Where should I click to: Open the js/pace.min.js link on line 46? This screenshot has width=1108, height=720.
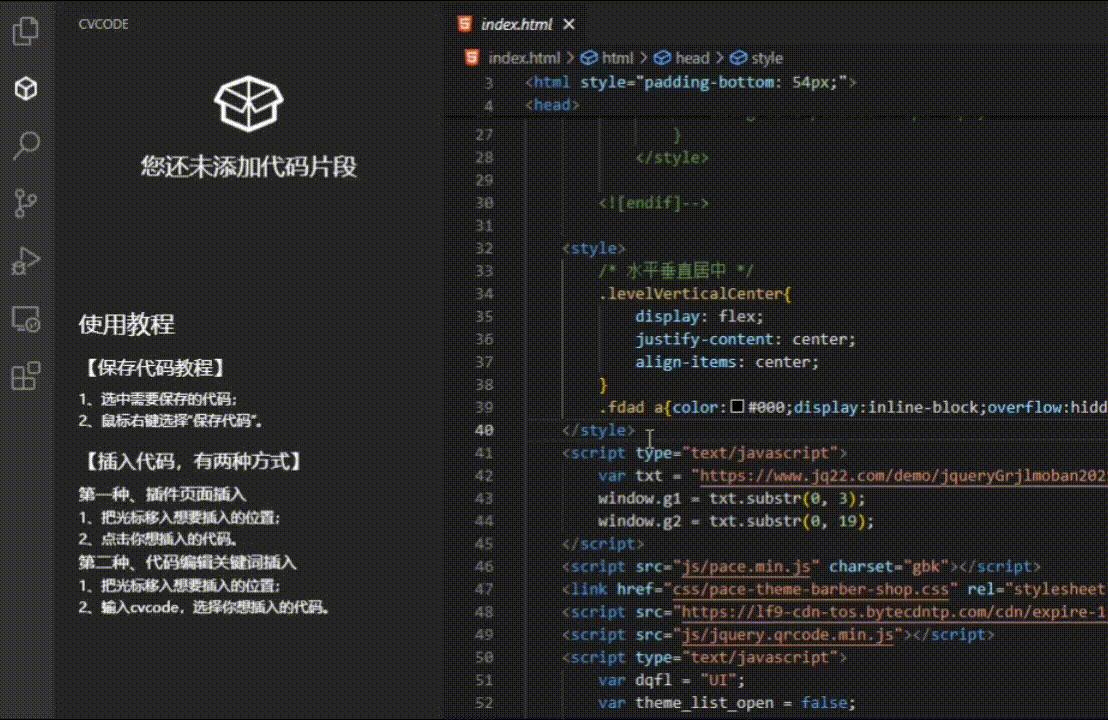(746, 567)
